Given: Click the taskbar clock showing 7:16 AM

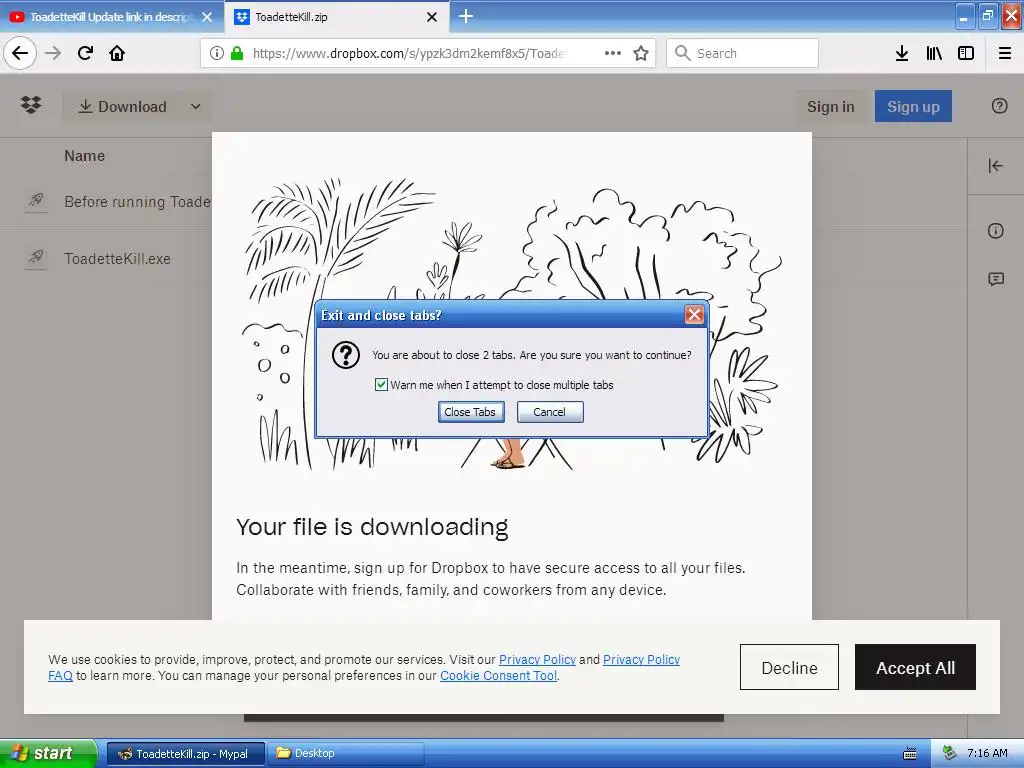Looking at the screenshot, I should (x=987, y=754).
